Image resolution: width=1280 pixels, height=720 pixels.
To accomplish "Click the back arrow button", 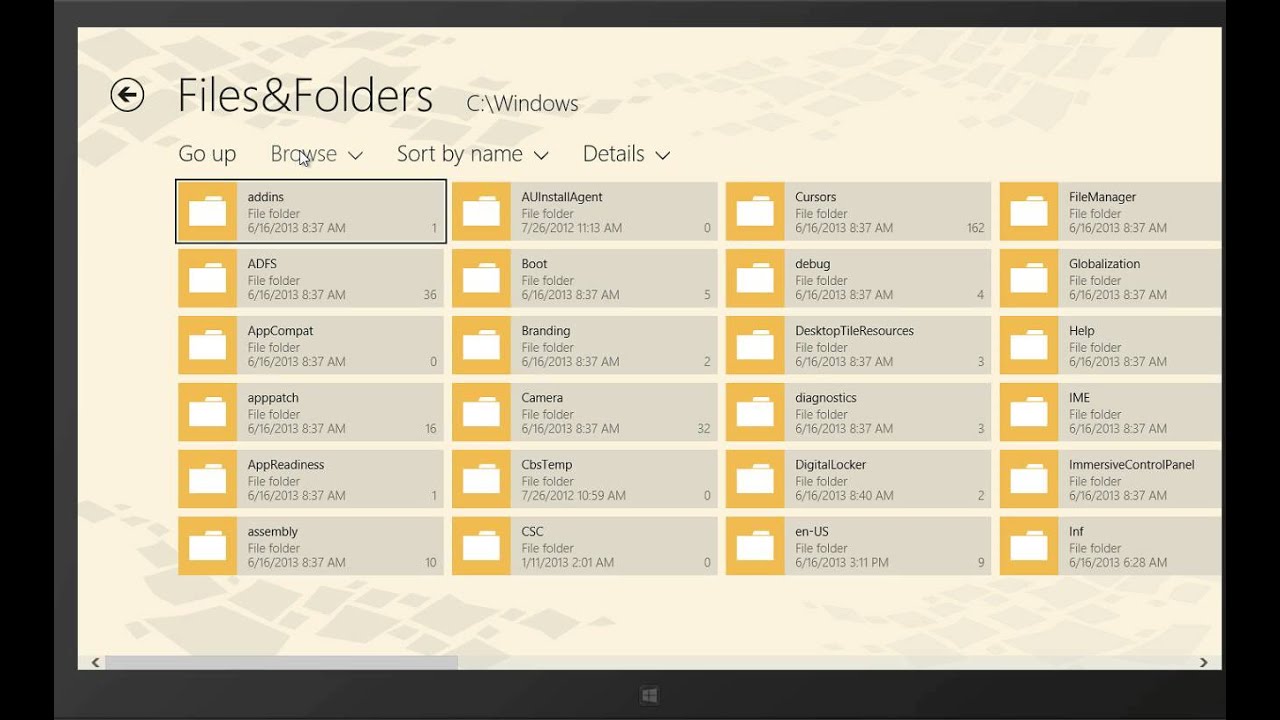I will click(127, 96).
